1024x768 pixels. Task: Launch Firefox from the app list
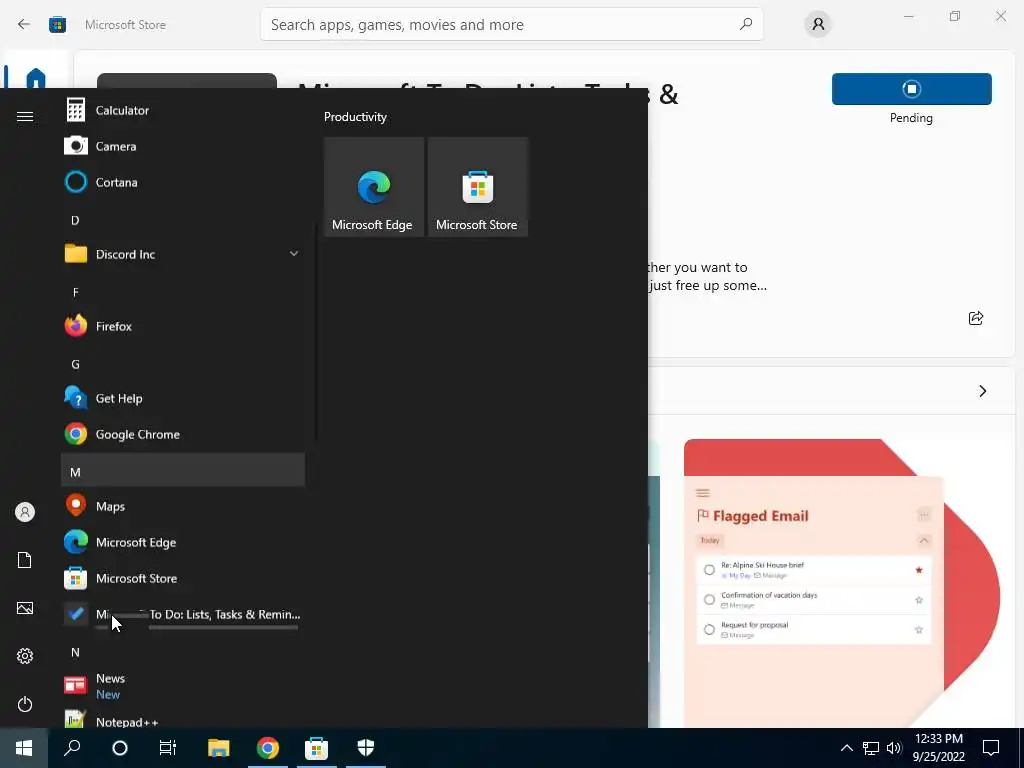point(183,326)
